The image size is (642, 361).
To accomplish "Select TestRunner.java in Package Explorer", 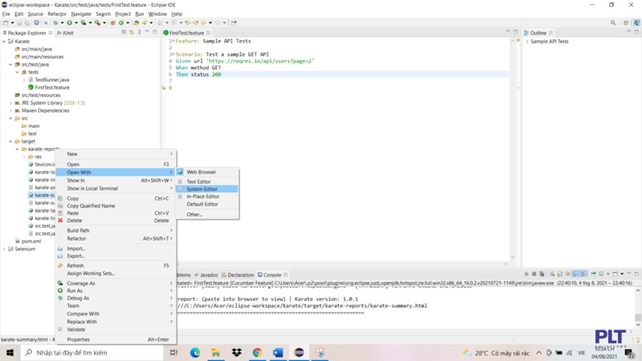I will click(x=52, y=80).
